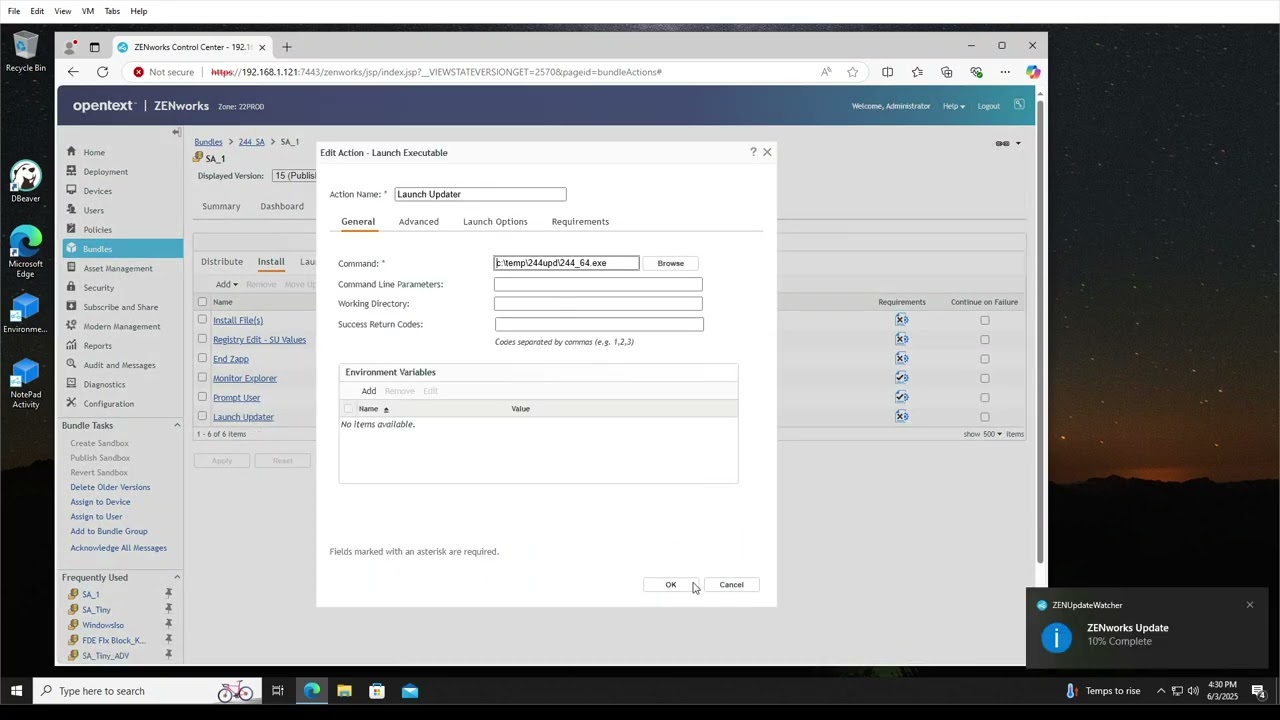Close the Edit Action dialog

767,152
